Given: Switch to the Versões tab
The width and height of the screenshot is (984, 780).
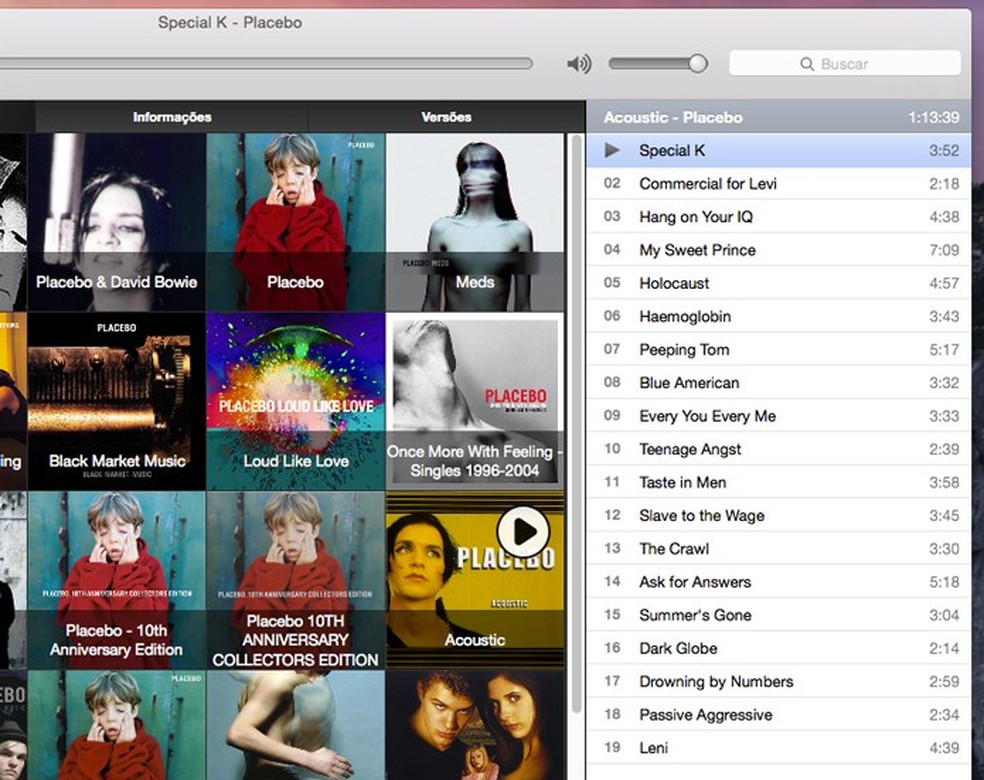Looking at the screenshot, I should click(446, 116).
